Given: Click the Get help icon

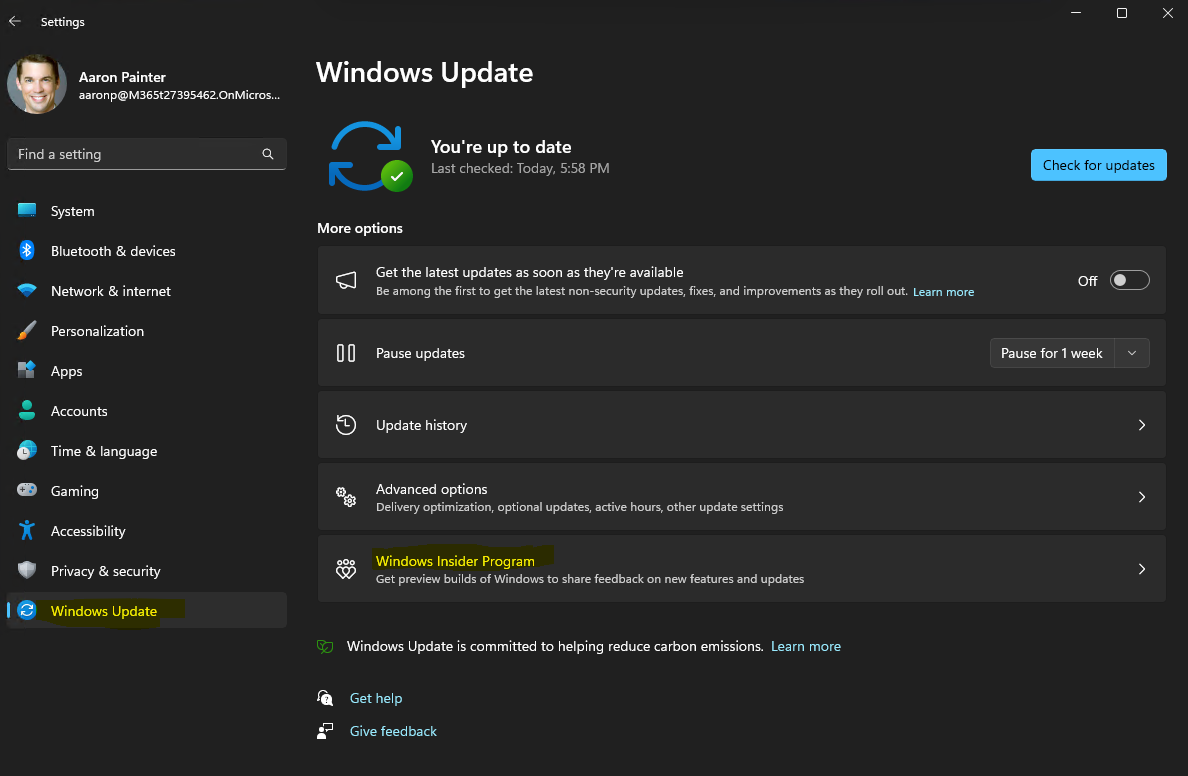Looking at the screenshot, I should 325,698.
